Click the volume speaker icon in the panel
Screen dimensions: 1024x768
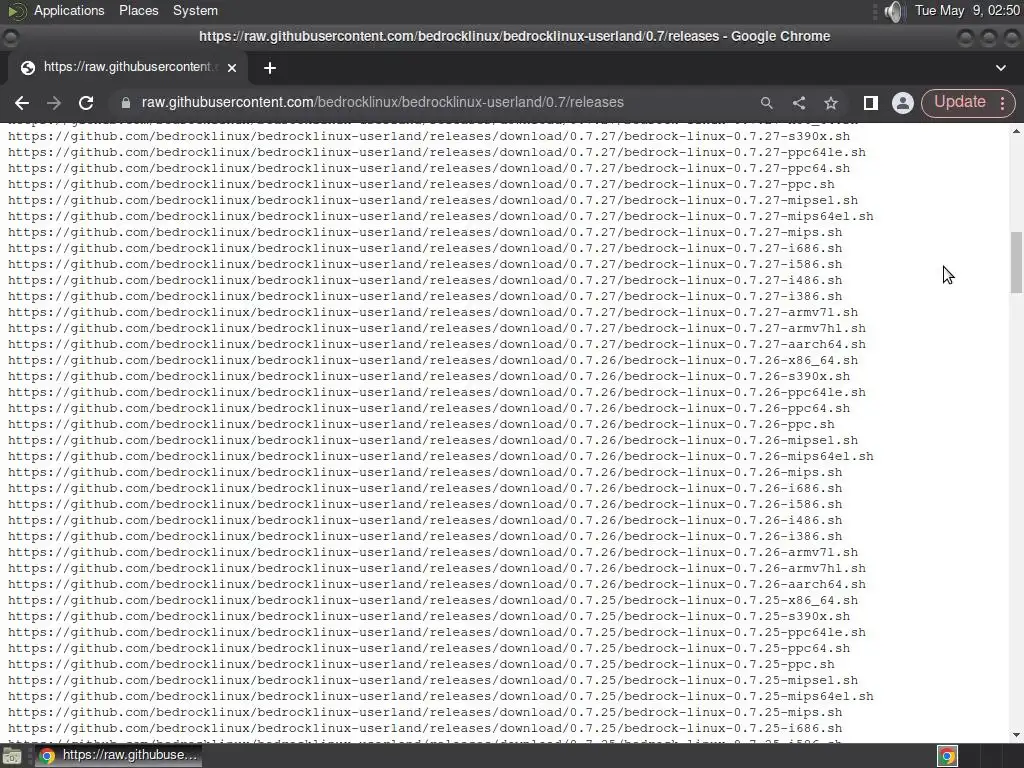(894, 11)
